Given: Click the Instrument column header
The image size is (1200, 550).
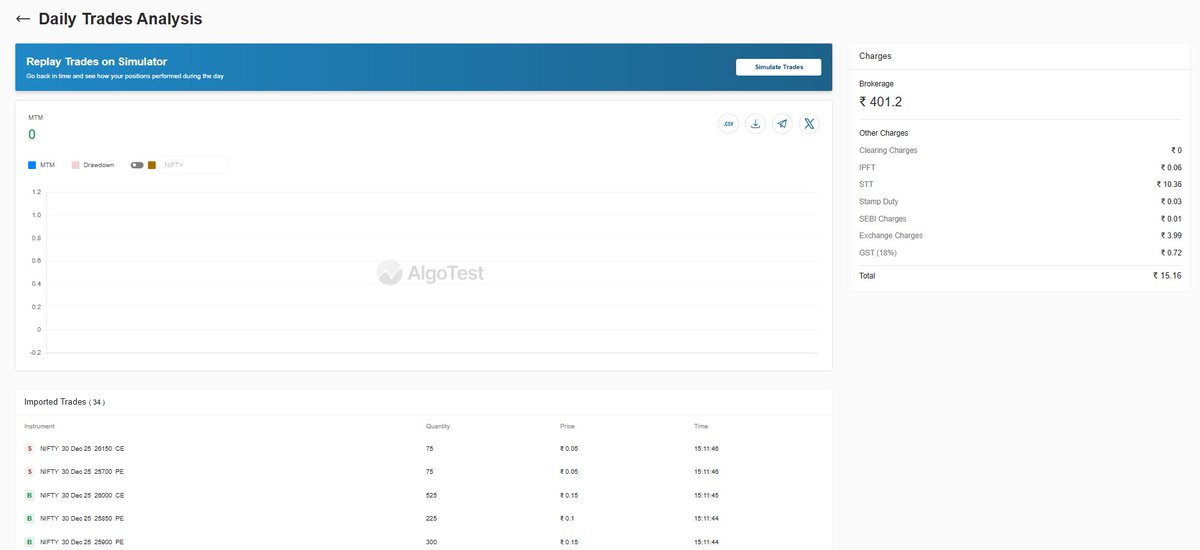Looking at the screenshot, I should coord(39,426).
